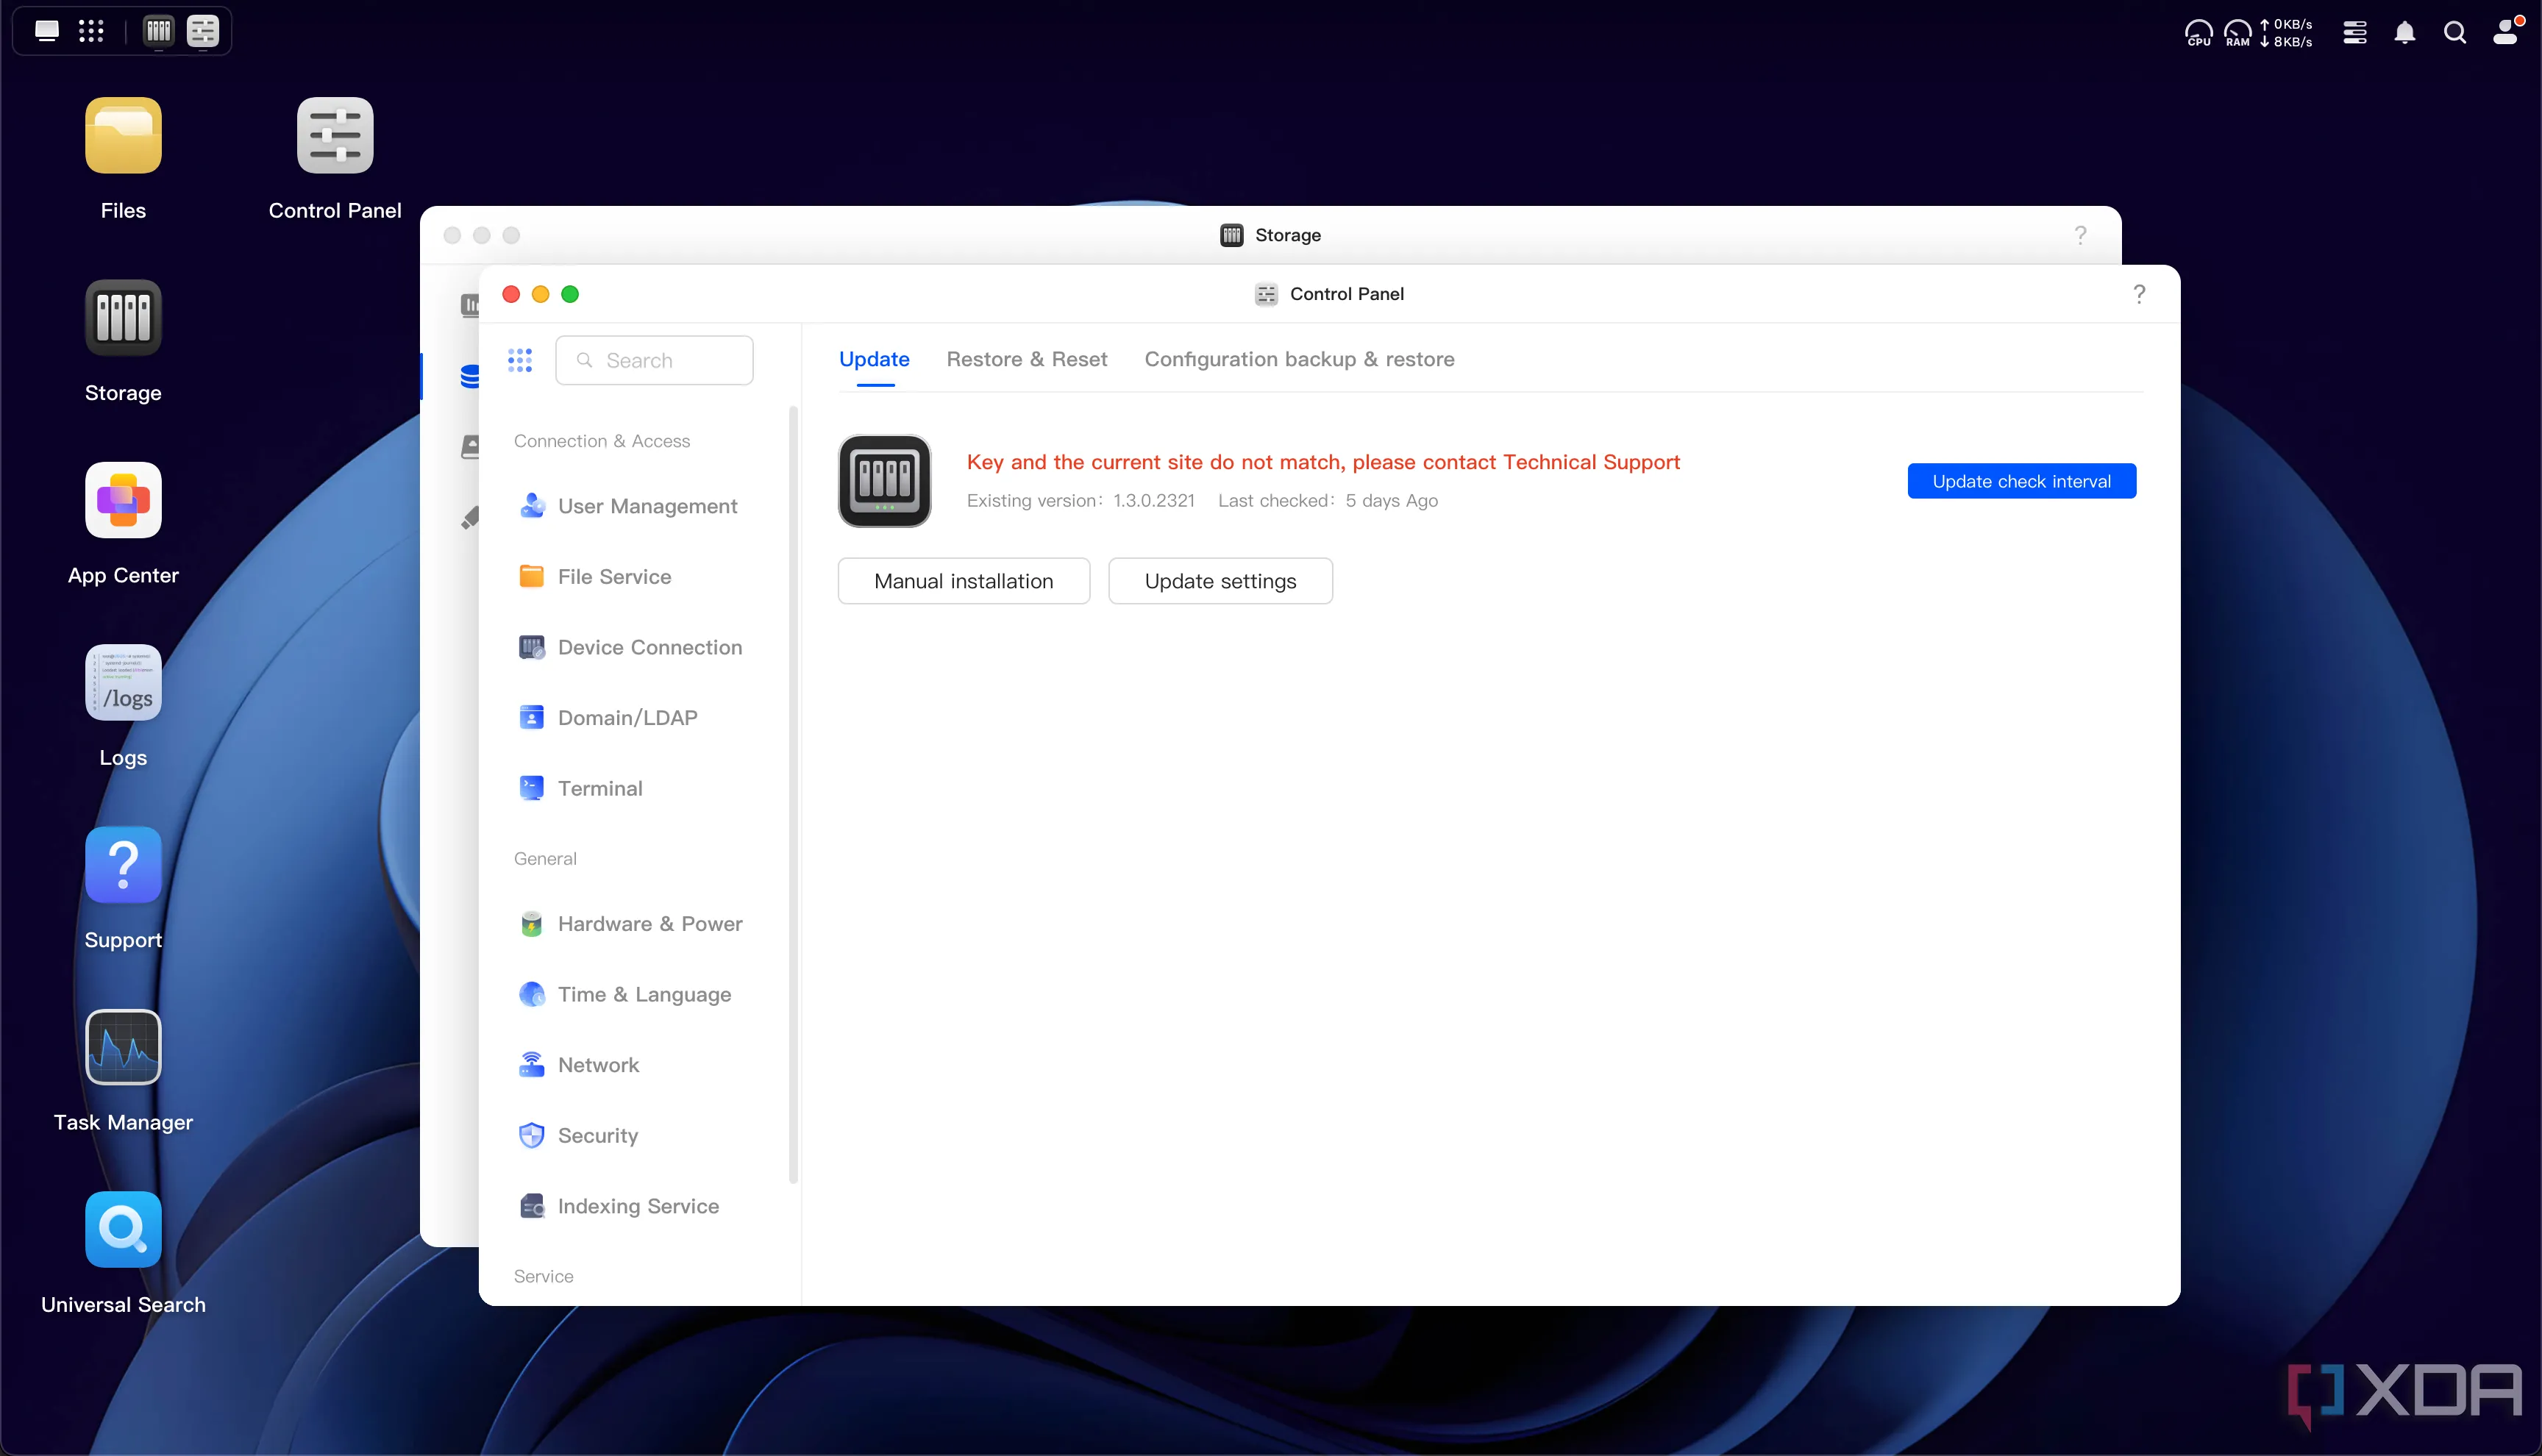The width and height of the screenshot is (2542, 1456).
Task: Open notifications bell
Action: tap(2405, 33)
